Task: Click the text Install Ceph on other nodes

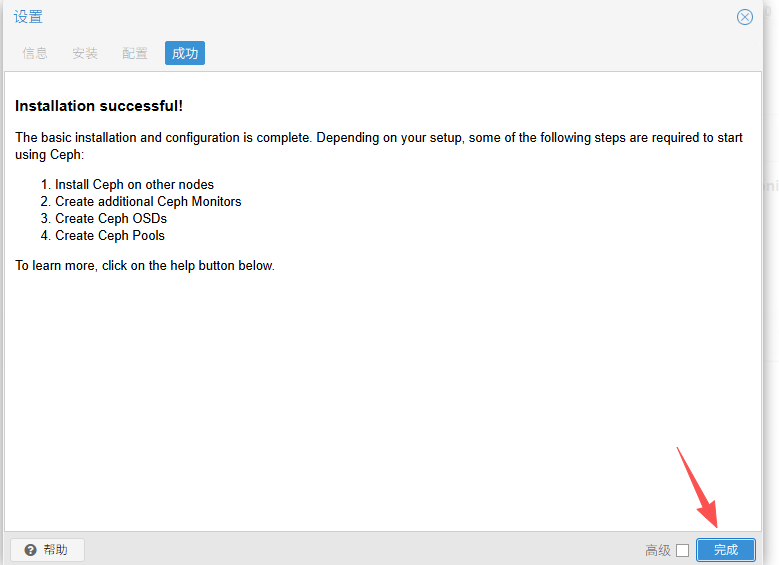Action: tap(134, 184)
